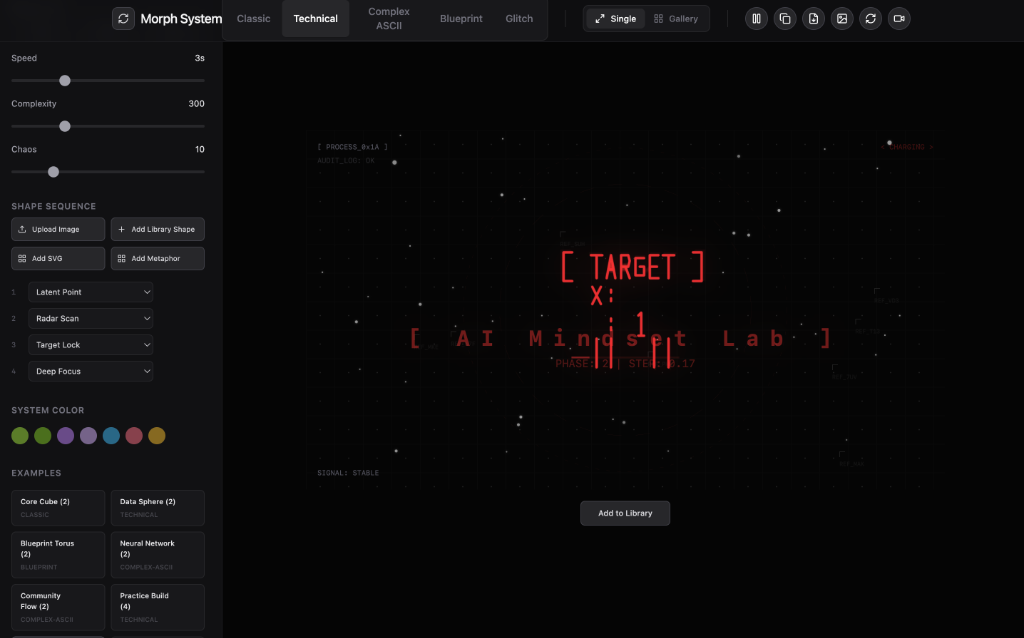The image size is (1024, 638).
Task: Click the copy icon in top toolbar
Action: tap(785, 19)
